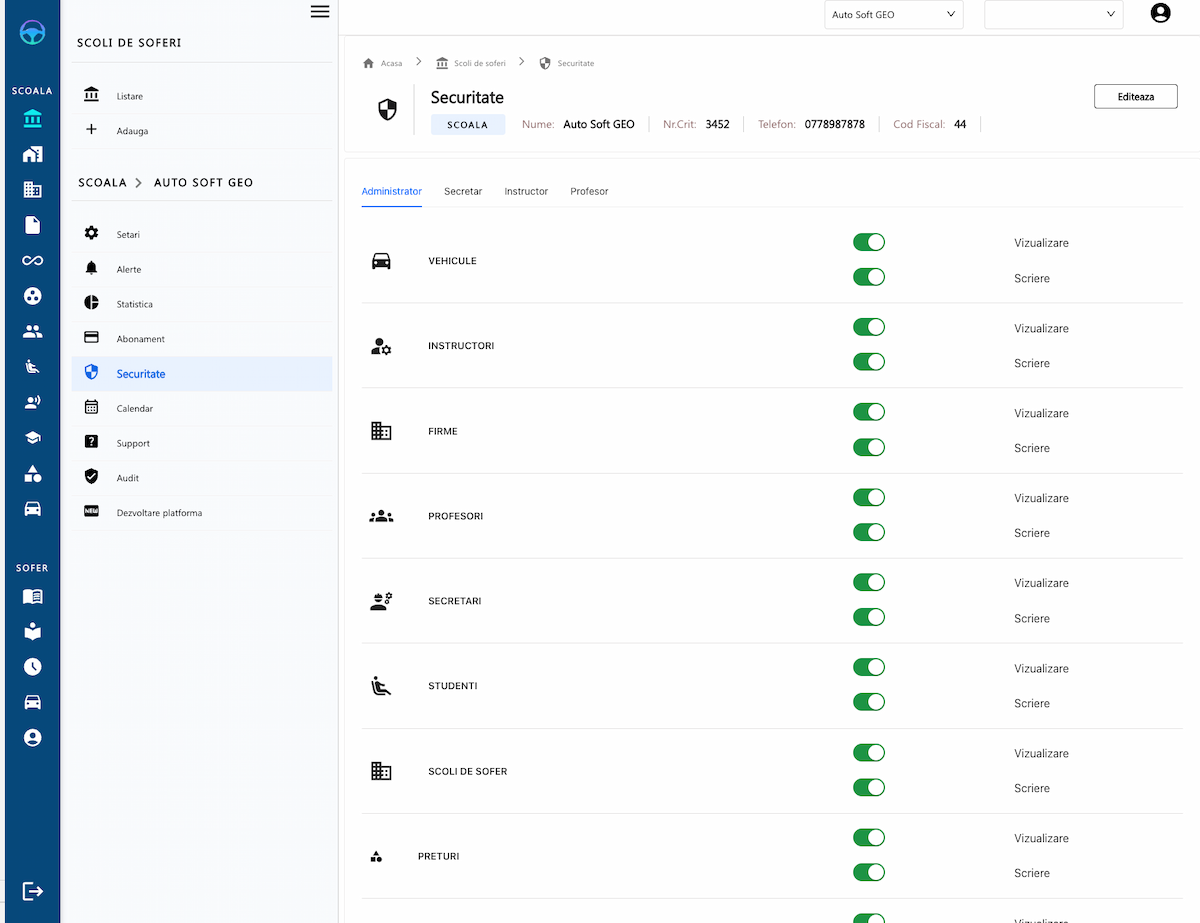Click the open book icon under Sofer
The height and width of the screenshot is (923, 1200).
(32, 597)
